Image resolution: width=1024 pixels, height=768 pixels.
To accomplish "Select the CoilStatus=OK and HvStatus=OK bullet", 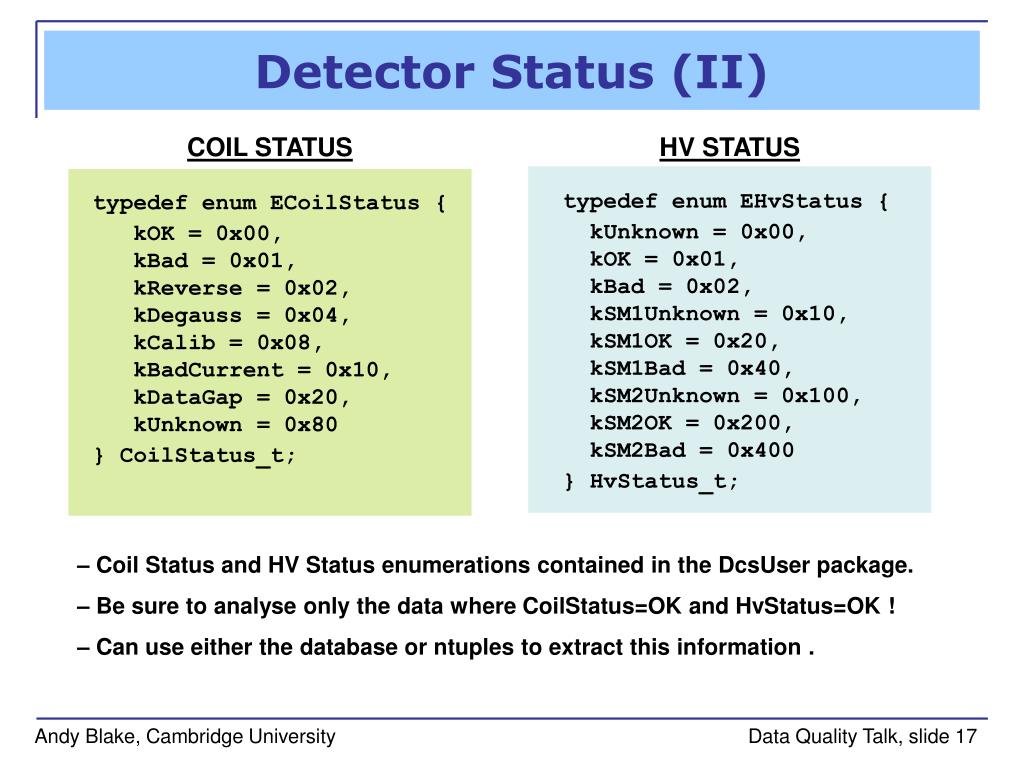I will click(486, 606).
